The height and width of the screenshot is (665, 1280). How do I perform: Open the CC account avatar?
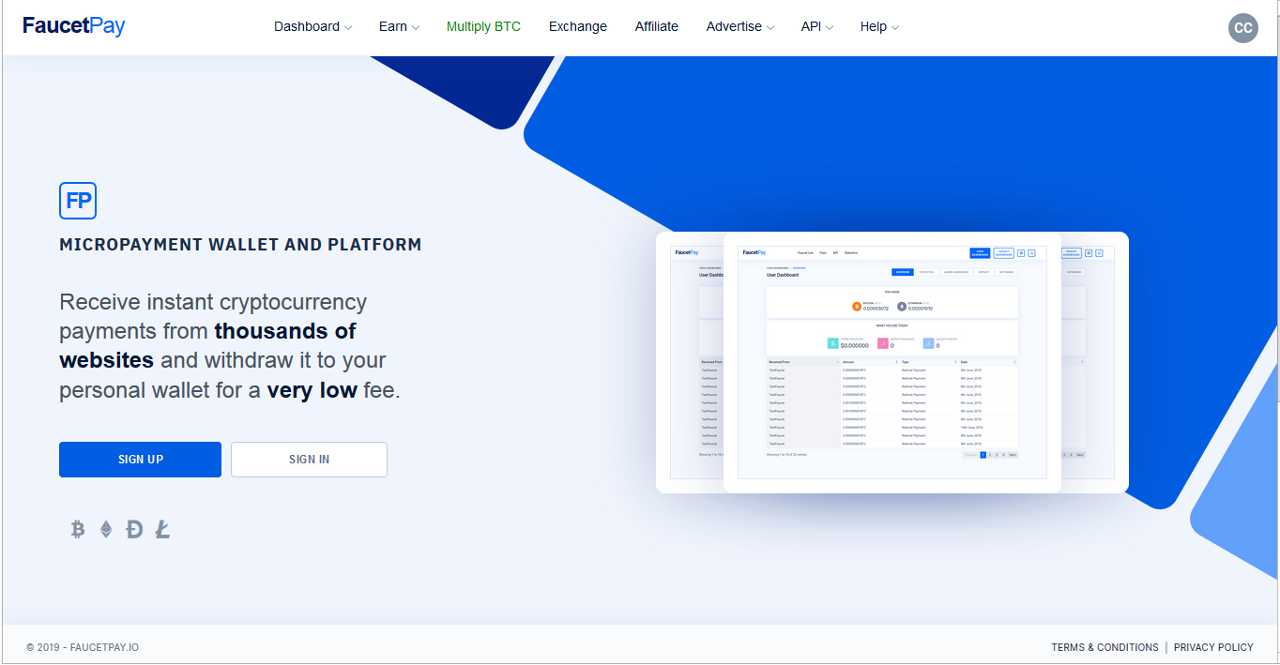pos(1243,27)
